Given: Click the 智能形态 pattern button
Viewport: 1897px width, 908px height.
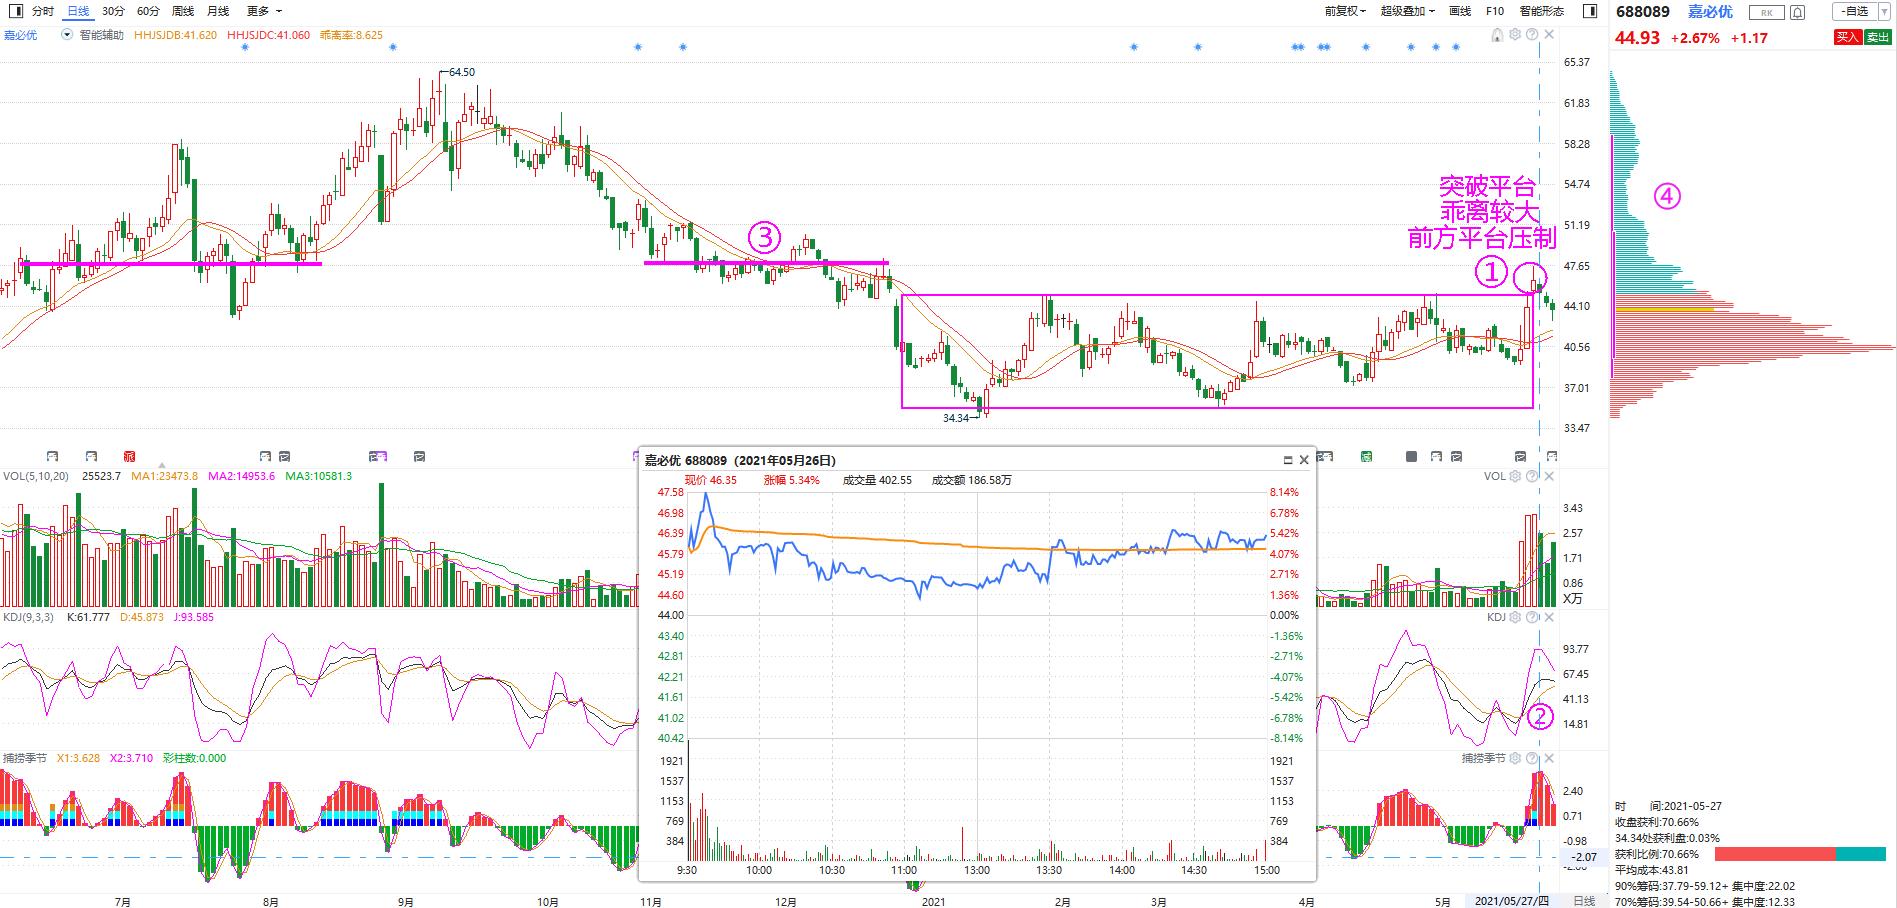Looking at the screenshot, I should point(1542,11).
